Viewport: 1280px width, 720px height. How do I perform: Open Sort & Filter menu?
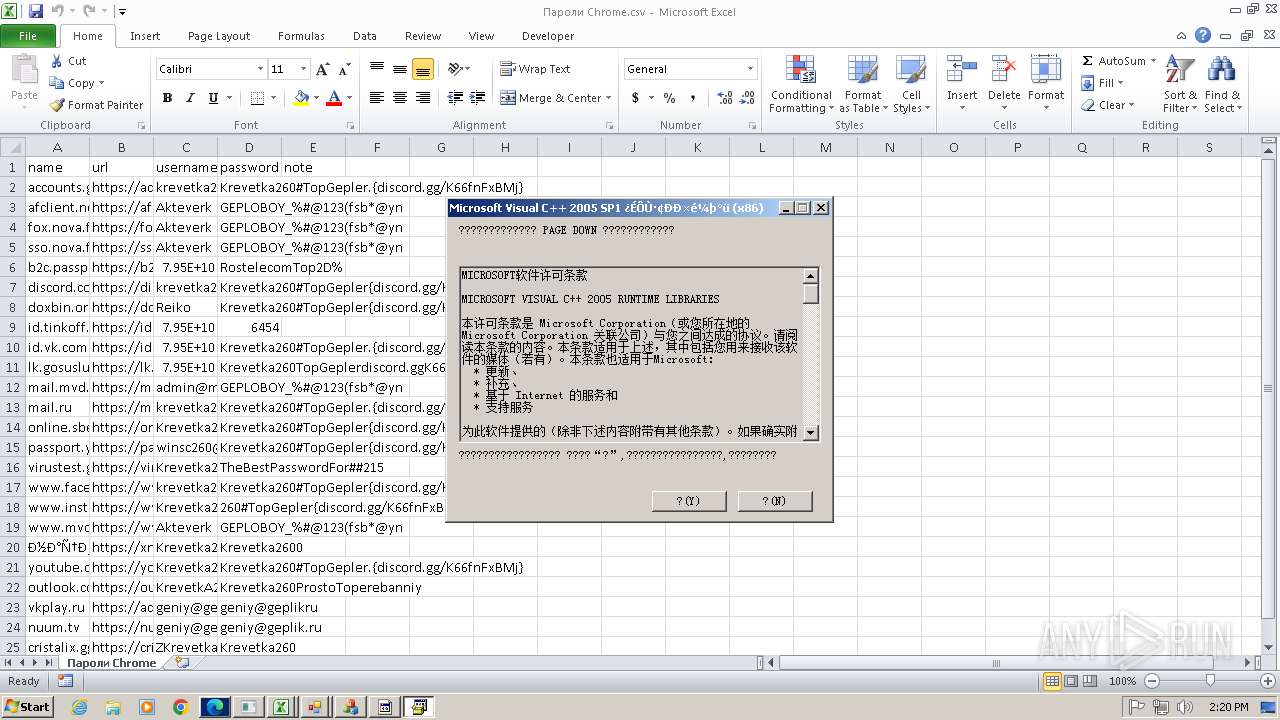point(1180,85)
